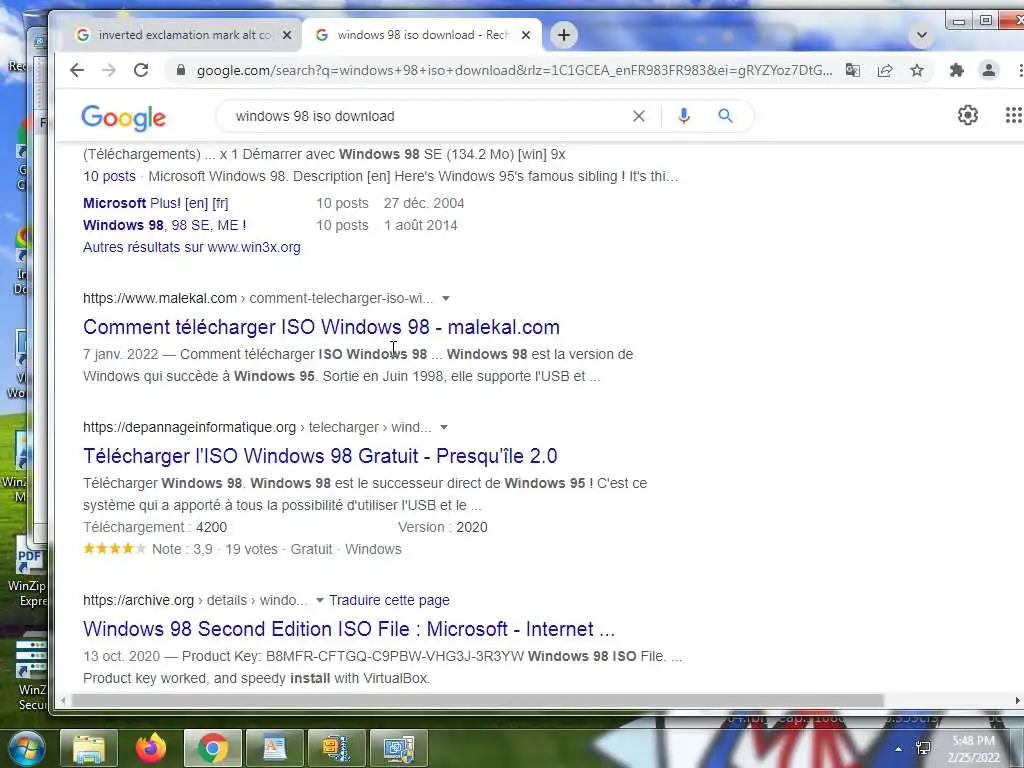Clear the search box with the X icon
The image size is (1024, 768).
(639, 116)
